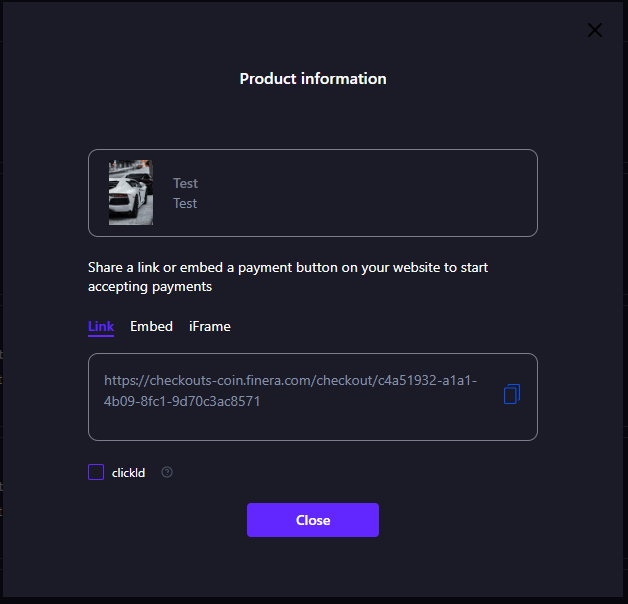Click the purple underline beneath the Link tab

[101, 336]
